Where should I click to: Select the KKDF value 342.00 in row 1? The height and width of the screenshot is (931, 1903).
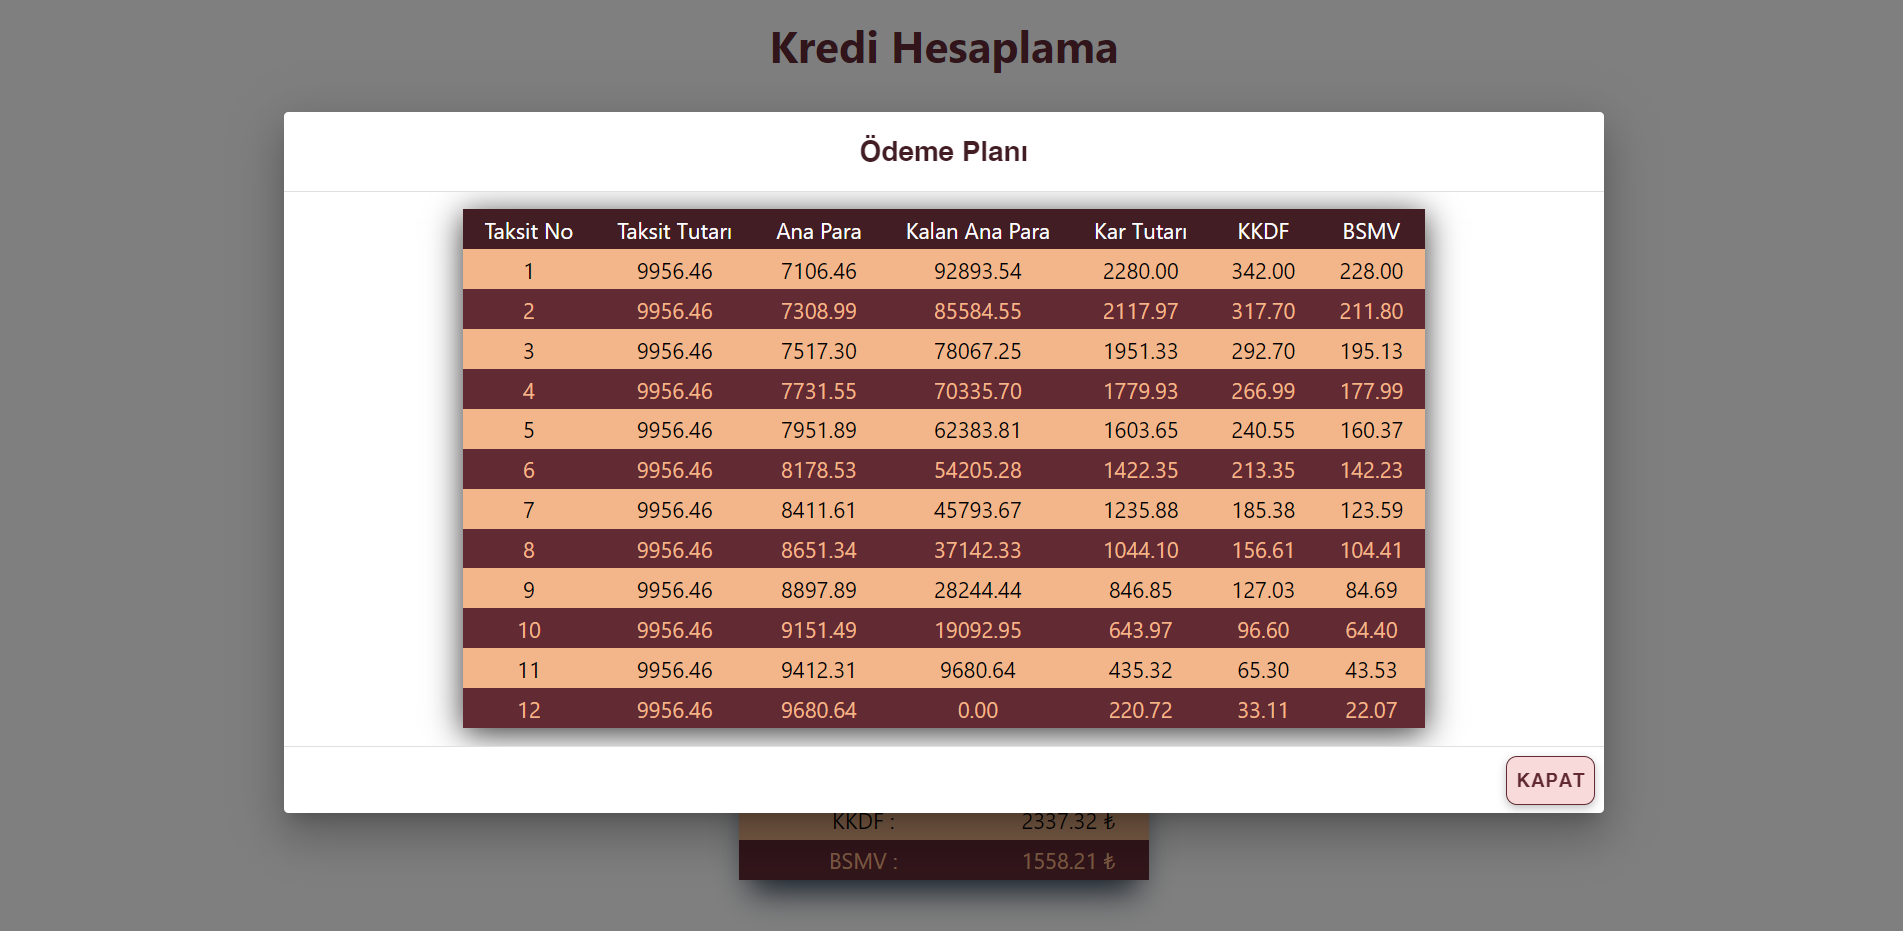[1263, 270]
